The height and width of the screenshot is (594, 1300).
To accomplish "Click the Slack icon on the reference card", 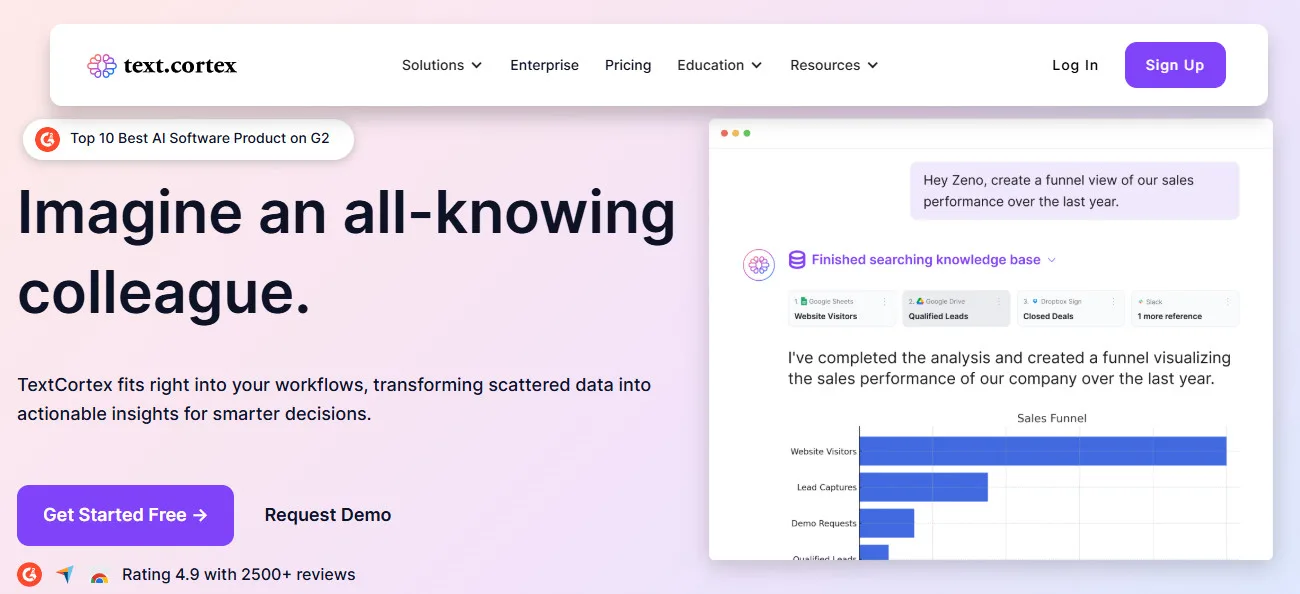I will tap(1143, 300).
